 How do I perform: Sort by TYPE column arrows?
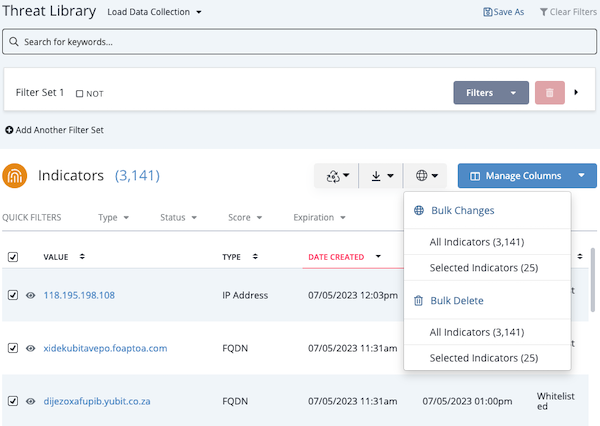coord(255,256)
